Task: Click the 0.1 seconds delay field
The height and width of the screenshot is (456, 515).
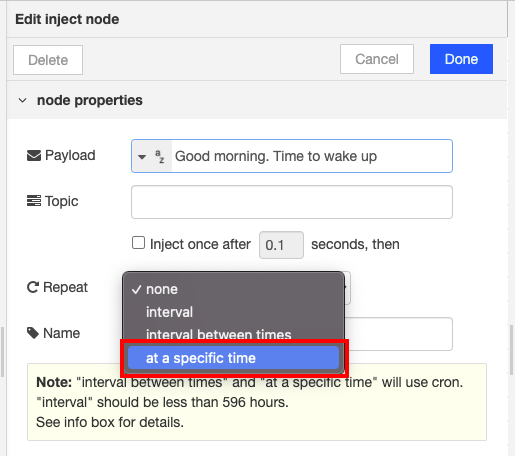Action: pyautogui.click(x=281, y=245)
